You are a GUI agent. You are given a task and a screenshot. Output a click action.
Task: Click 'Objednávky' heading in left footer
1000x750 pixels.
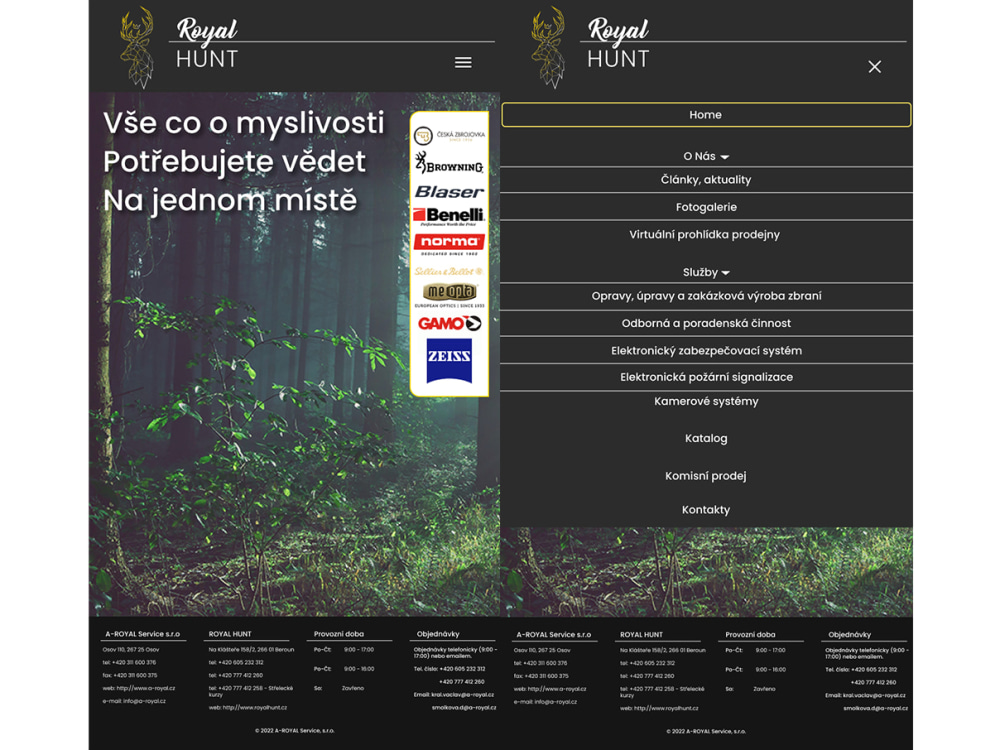pyautogui.click(x=438, y=634)
